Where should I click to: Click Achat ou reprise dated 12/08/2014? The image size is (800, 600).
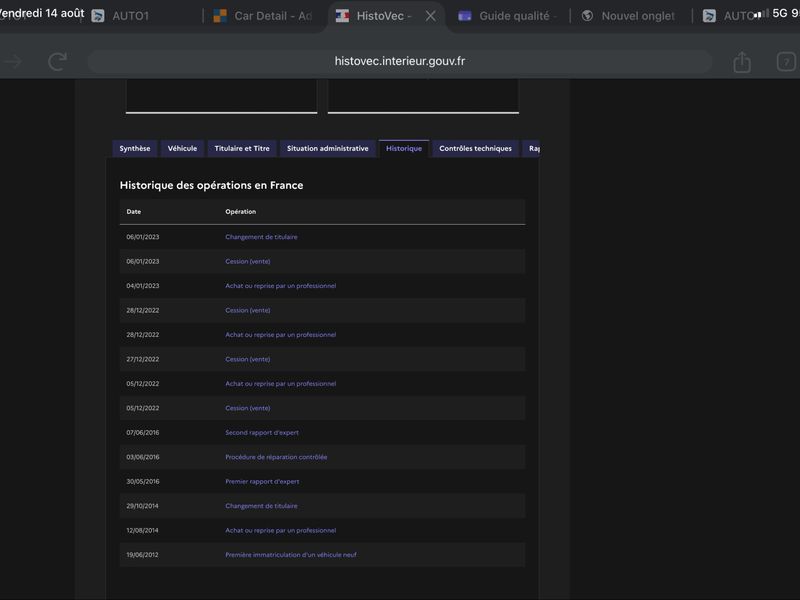(281, 531)
